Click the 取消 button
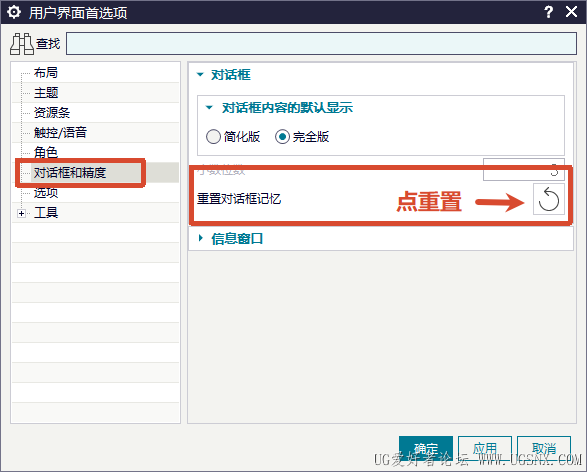Viewport: 587px width, 472px height. pyautogui.click(x=544, y=448)
